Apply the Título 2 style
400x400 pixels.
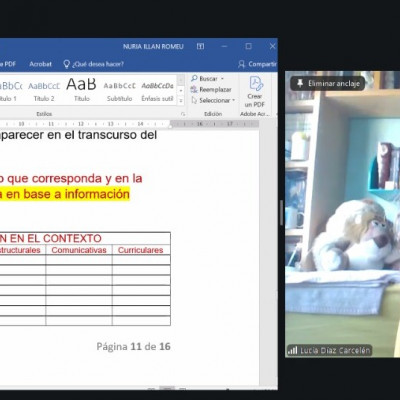tap(44, 91)
